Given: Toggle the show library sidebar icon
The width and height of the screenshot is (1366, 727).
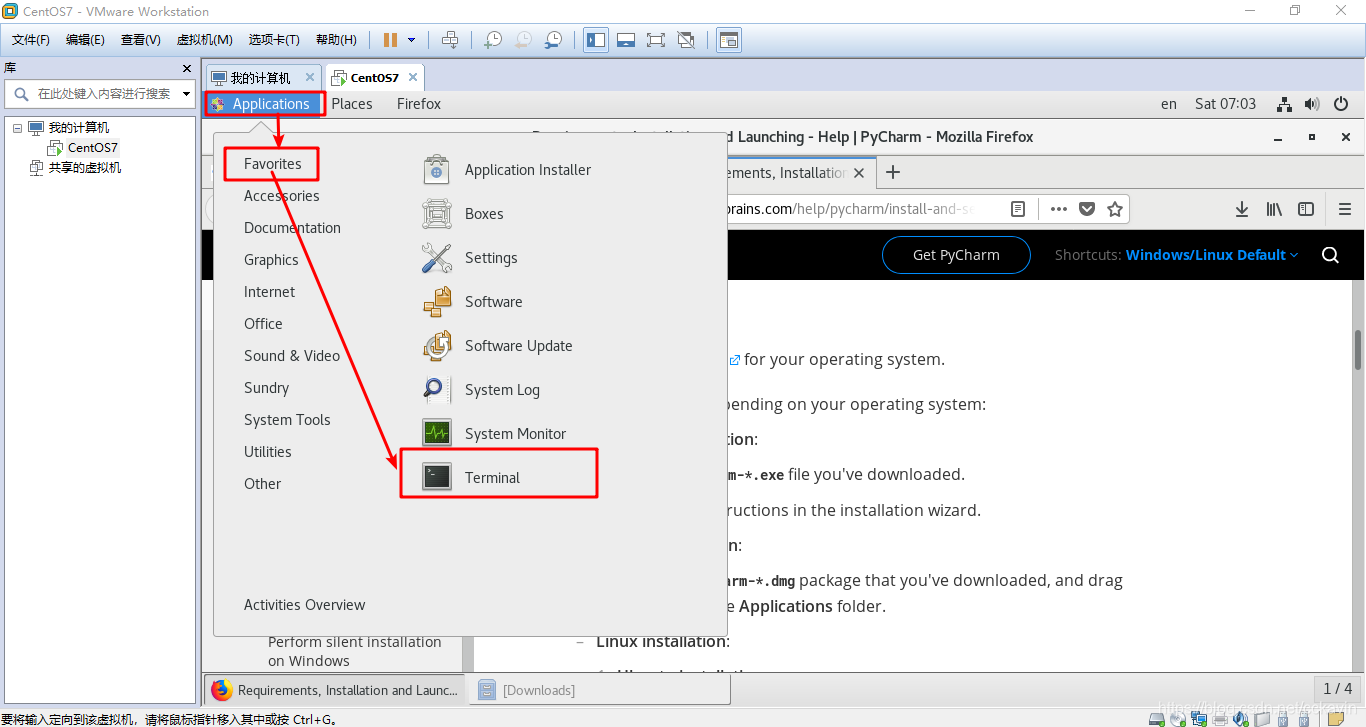Looking at the screenshot, I should pyautogui.click(x=596, y=40).
